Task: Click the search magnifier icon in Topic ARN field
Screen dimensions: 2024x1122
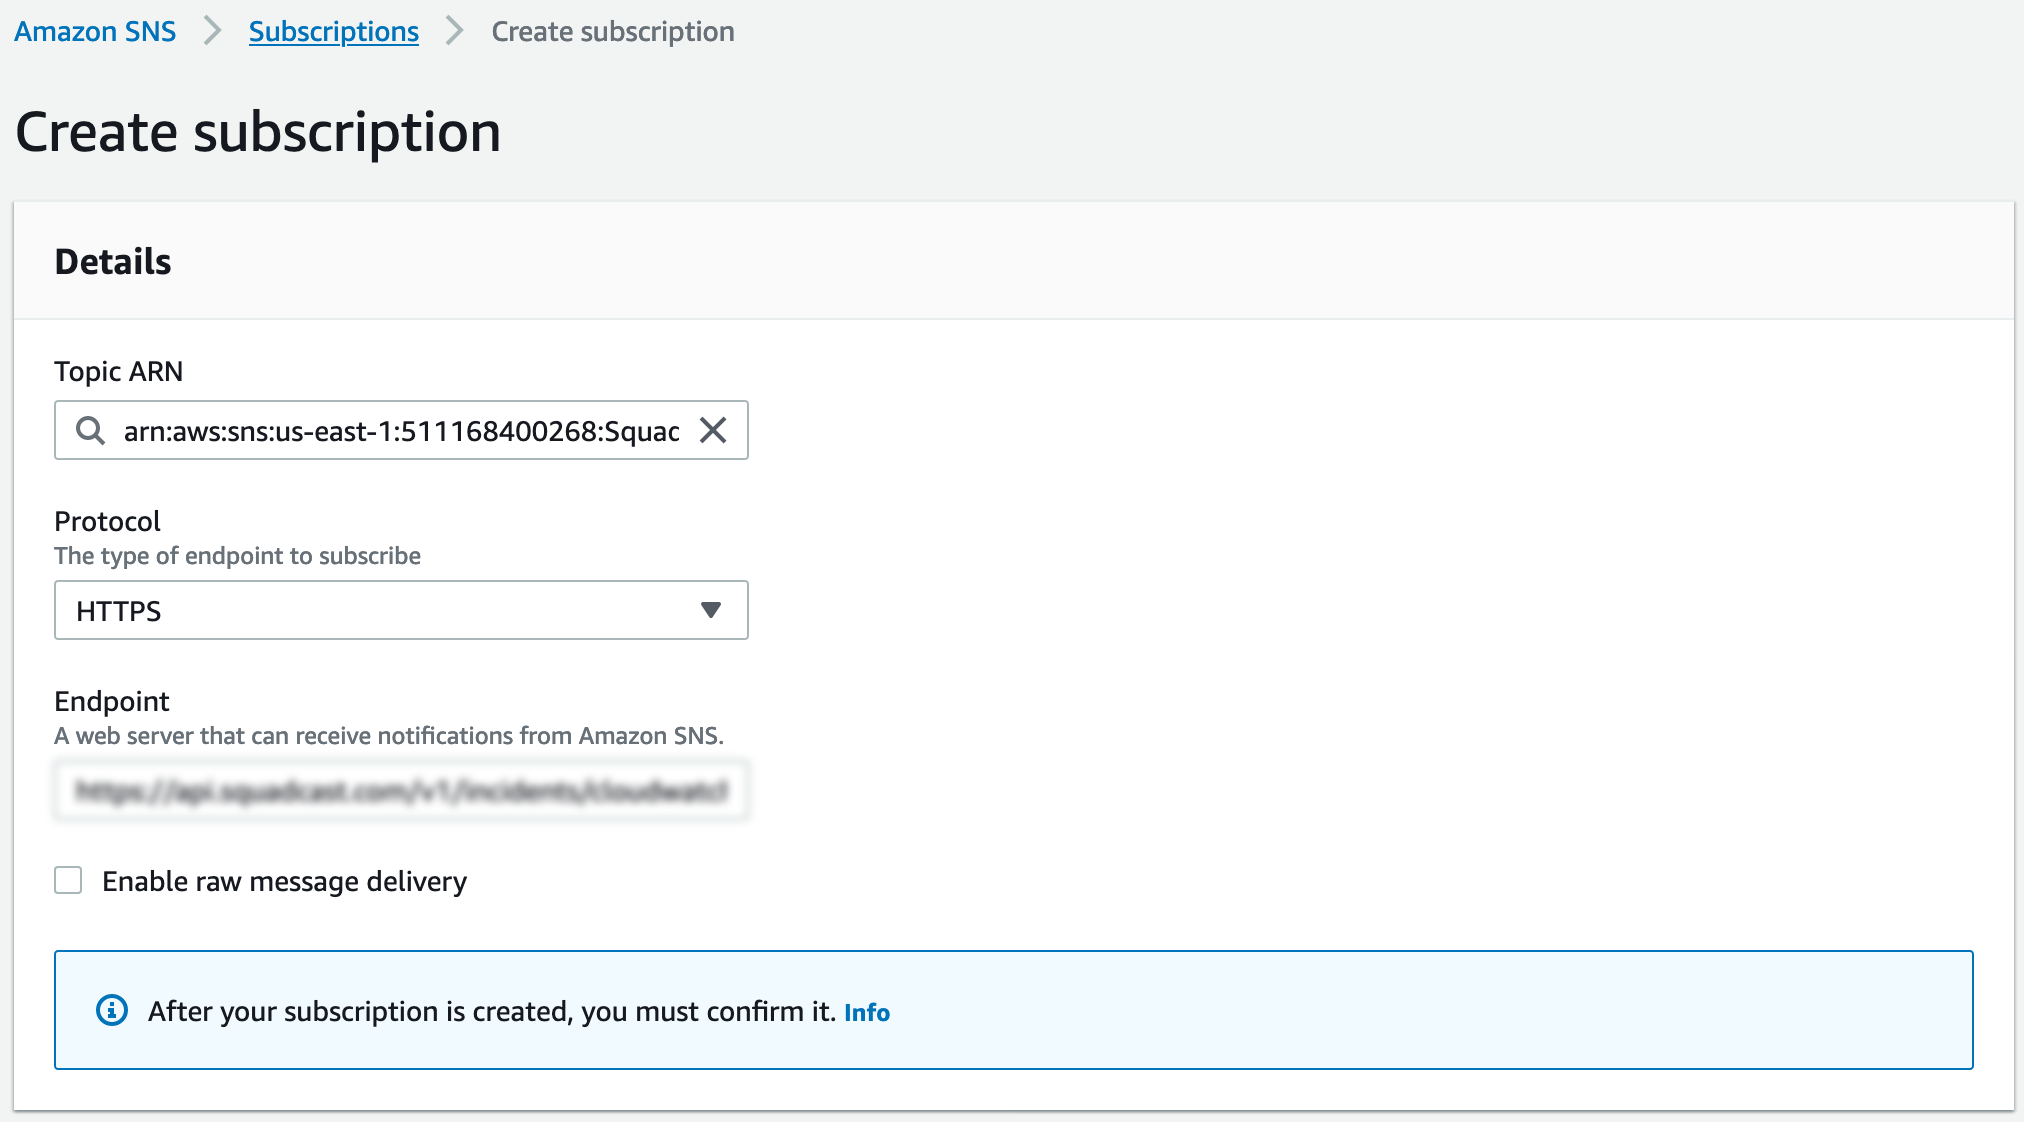Action: (90, 431)
